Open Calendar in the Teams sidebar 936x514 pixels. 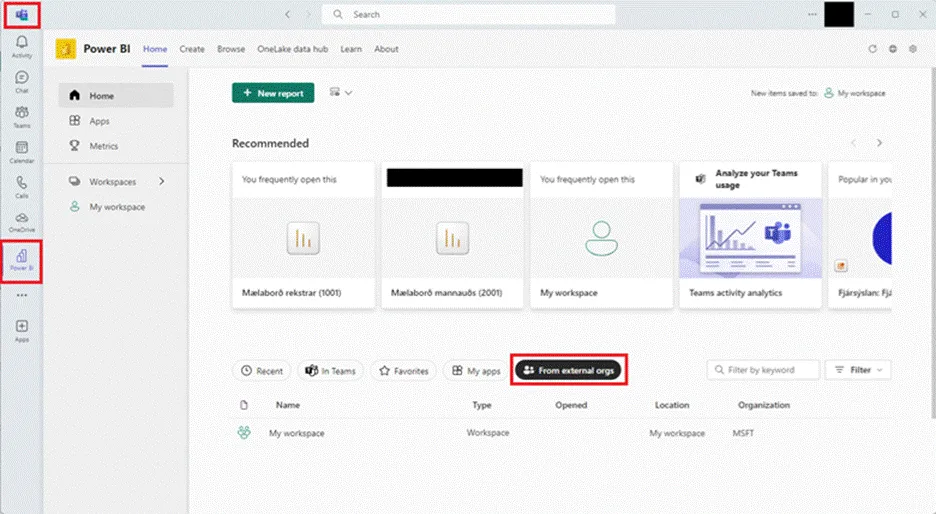coord(21,152)
